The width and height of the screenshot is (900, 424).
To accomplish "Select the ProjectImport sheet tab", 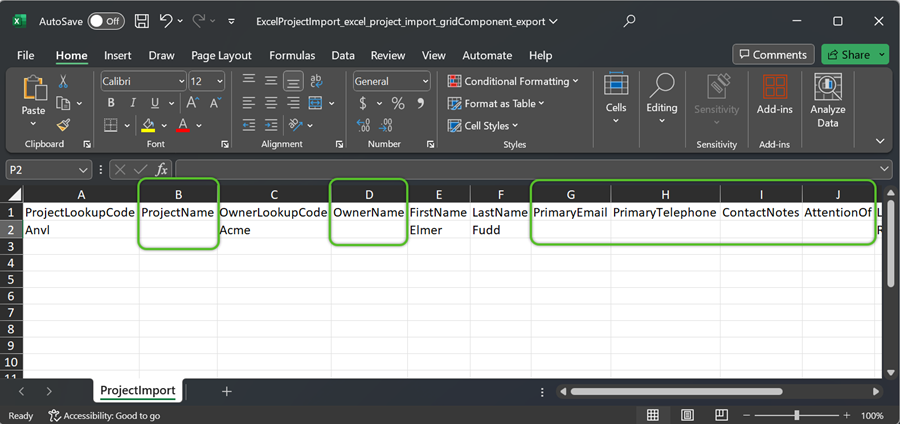I will pyautogui.click(x=138, y=391).
